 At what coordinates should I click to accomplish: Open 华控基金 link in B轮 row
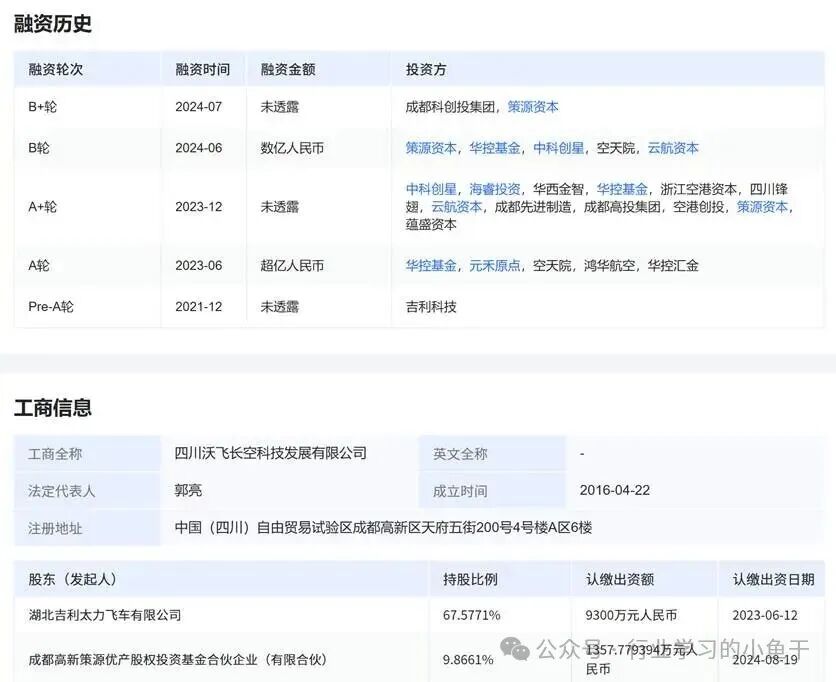point(495,148)
